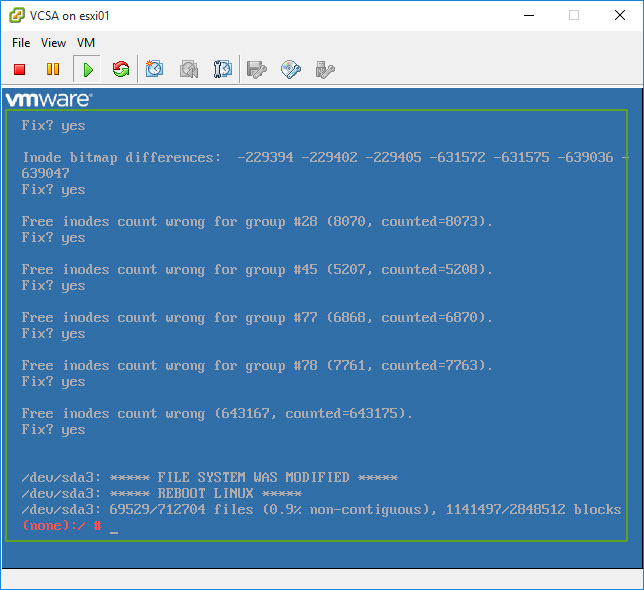
Task: Close the VCSA on esxi01 window
Action: [620, 15]
